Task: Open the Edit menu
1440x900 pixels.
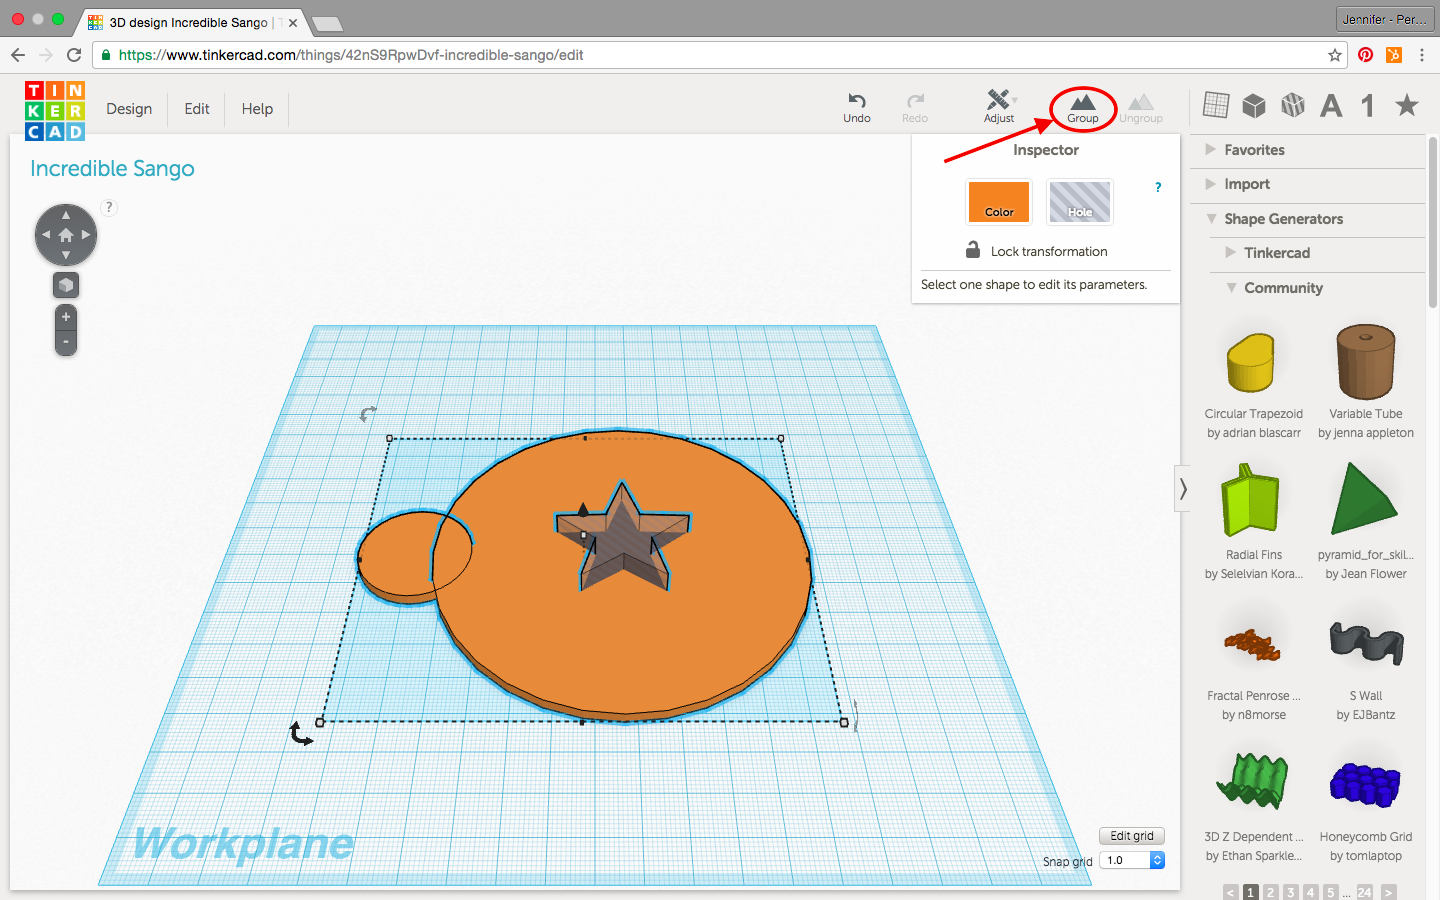Action: 197,109
